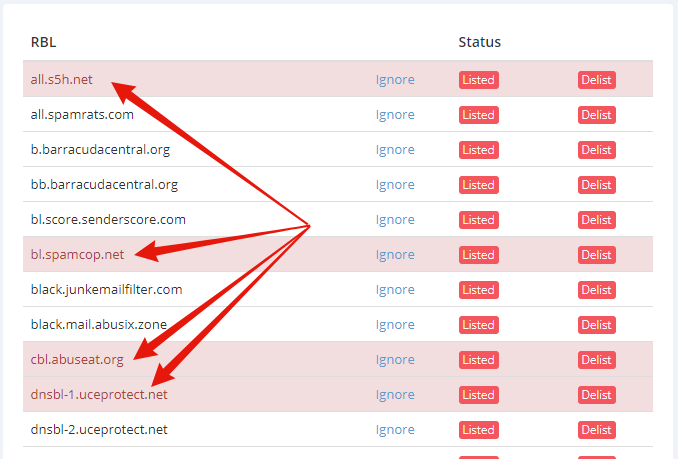Click the RBL column header
The height and width of the screenshot is (459, 678).
[x=43, y=42]
